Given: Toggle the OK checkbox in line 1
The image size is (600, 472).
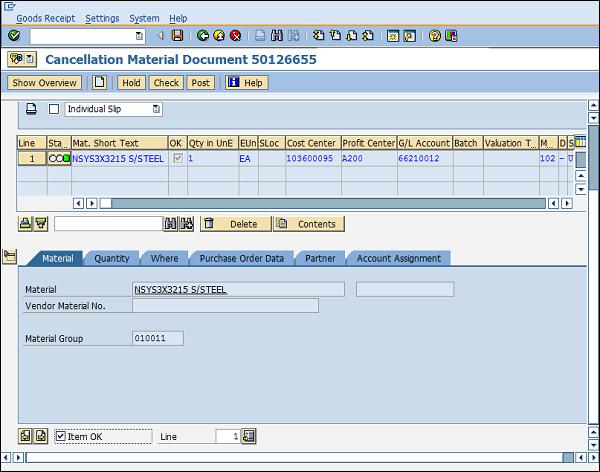Looking at the screenshot, I should click(x=176, y=158).
